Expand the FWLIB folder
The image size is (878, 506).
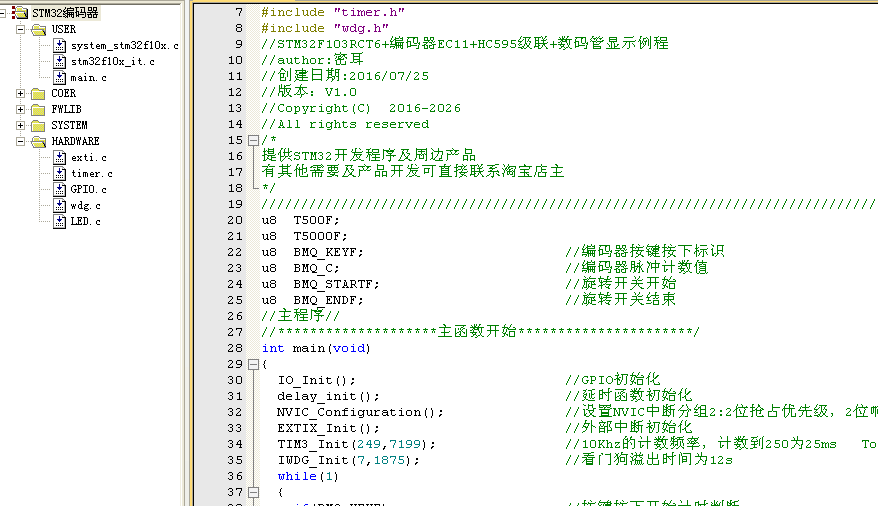pos(20,109)
